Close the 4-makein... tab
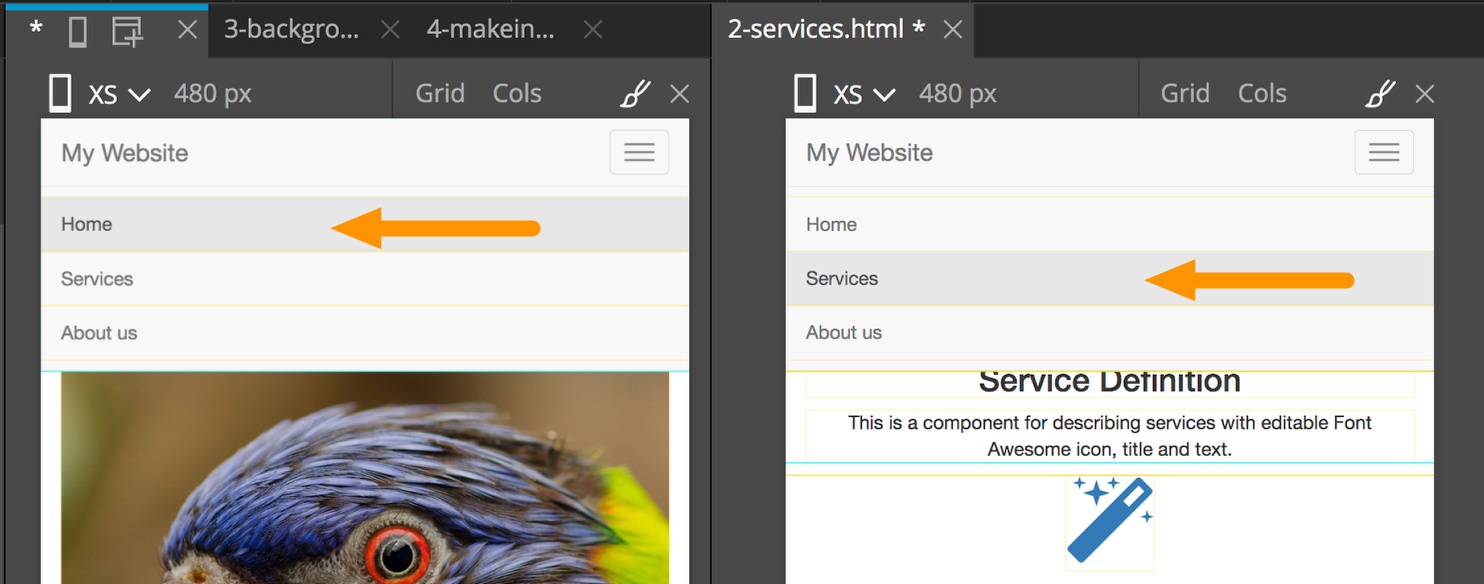This screenshot has width=1484, height=584. [593, 30]
